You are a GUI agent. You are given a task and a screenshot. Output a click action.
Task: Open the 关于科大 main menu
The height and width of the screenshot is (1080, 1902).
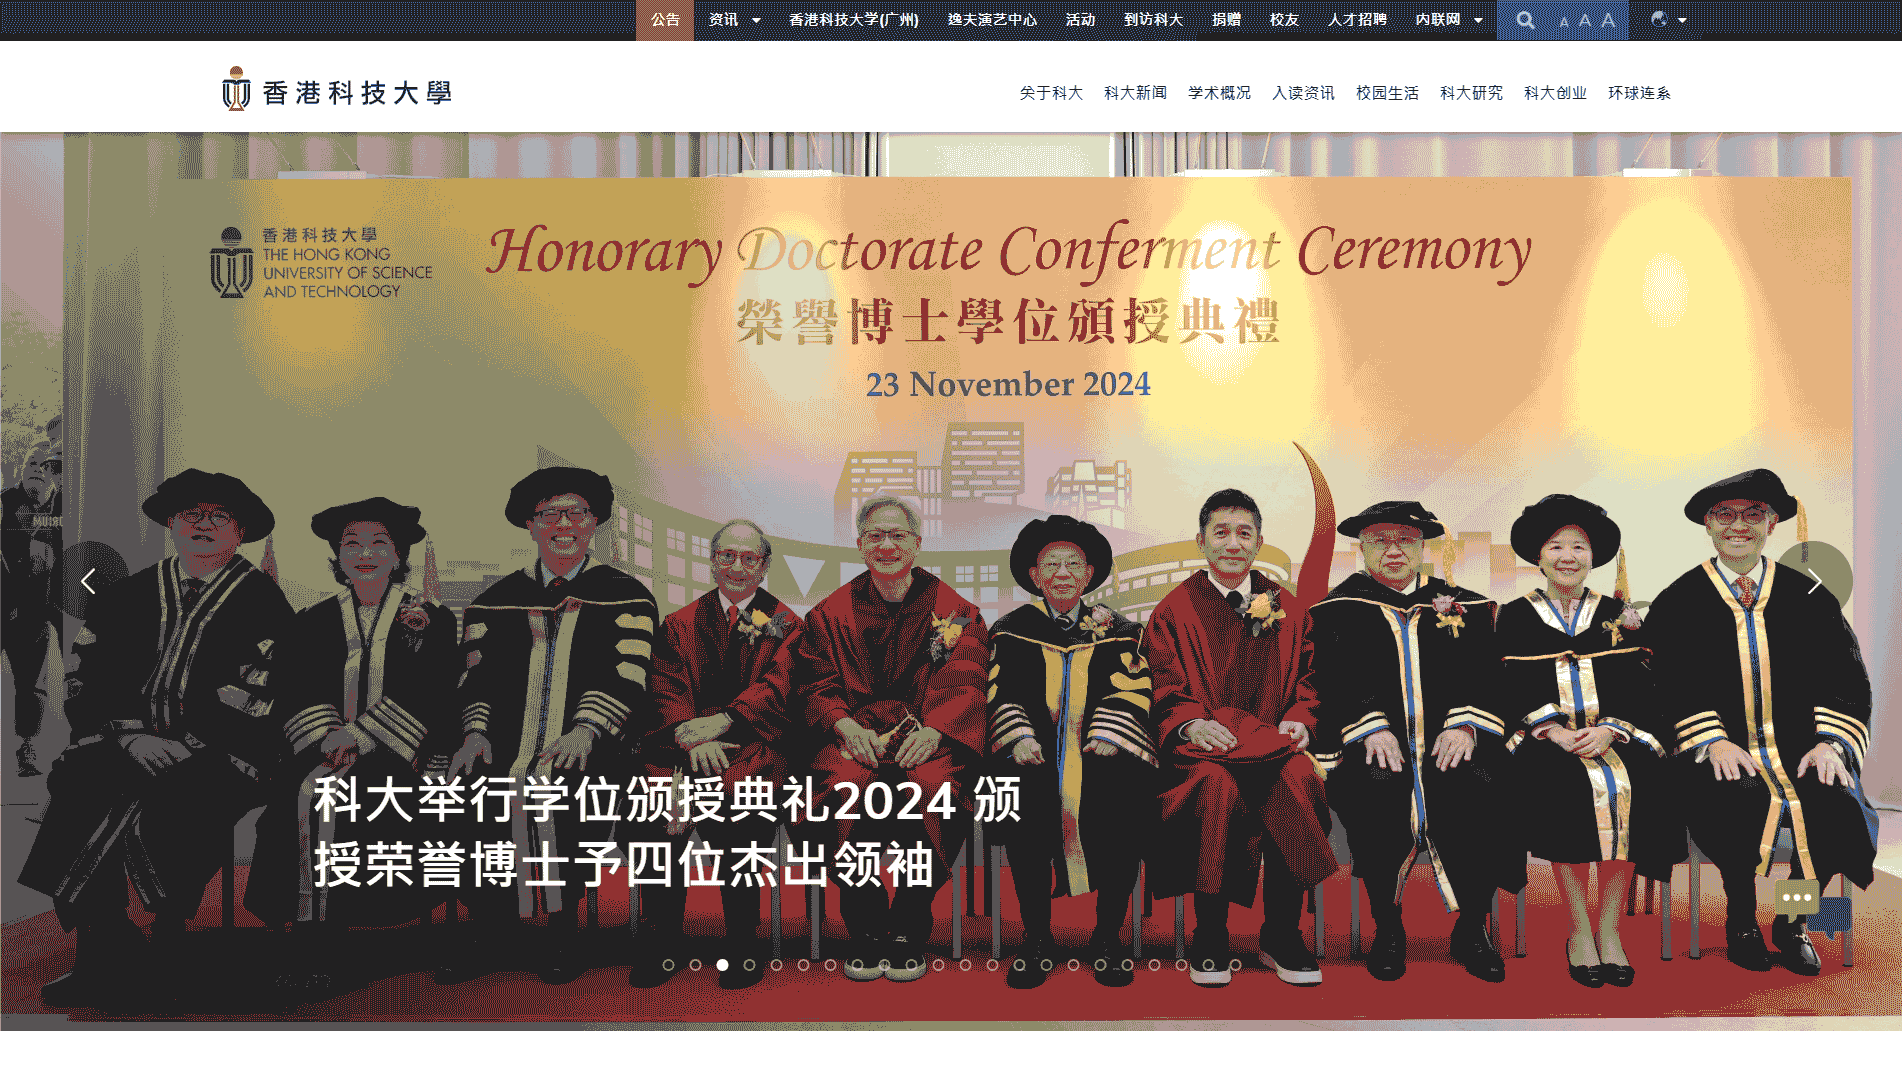(x=1051, y=93)
